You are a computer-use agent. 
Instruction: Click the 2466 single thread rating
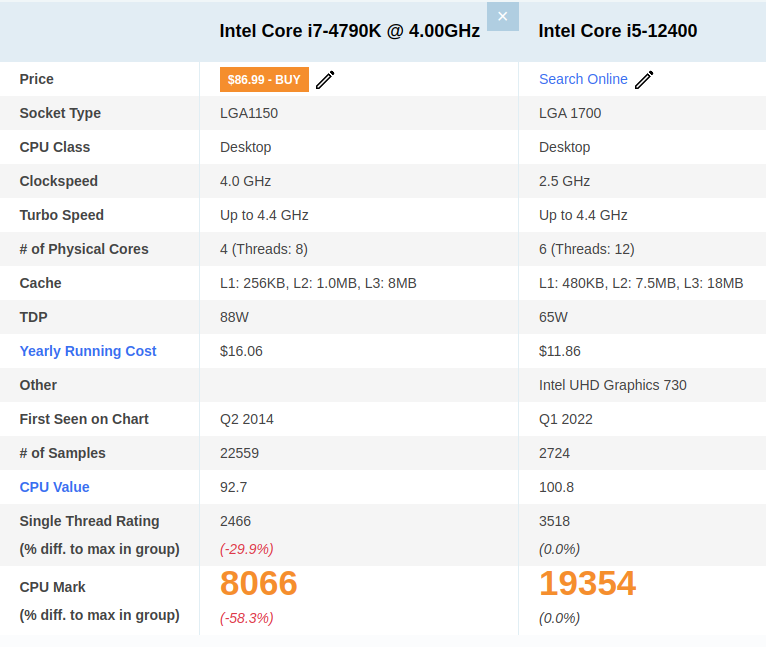coord(235,521)
